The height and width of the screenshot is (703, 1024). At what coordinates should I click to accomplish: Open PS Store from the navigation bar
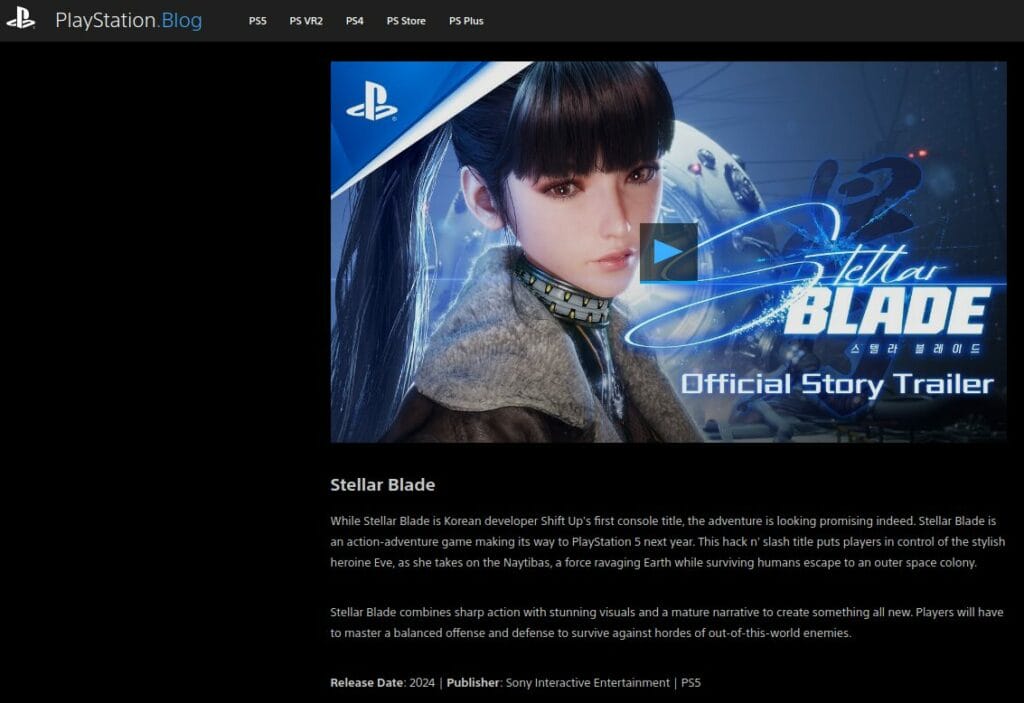click(406, 21)
